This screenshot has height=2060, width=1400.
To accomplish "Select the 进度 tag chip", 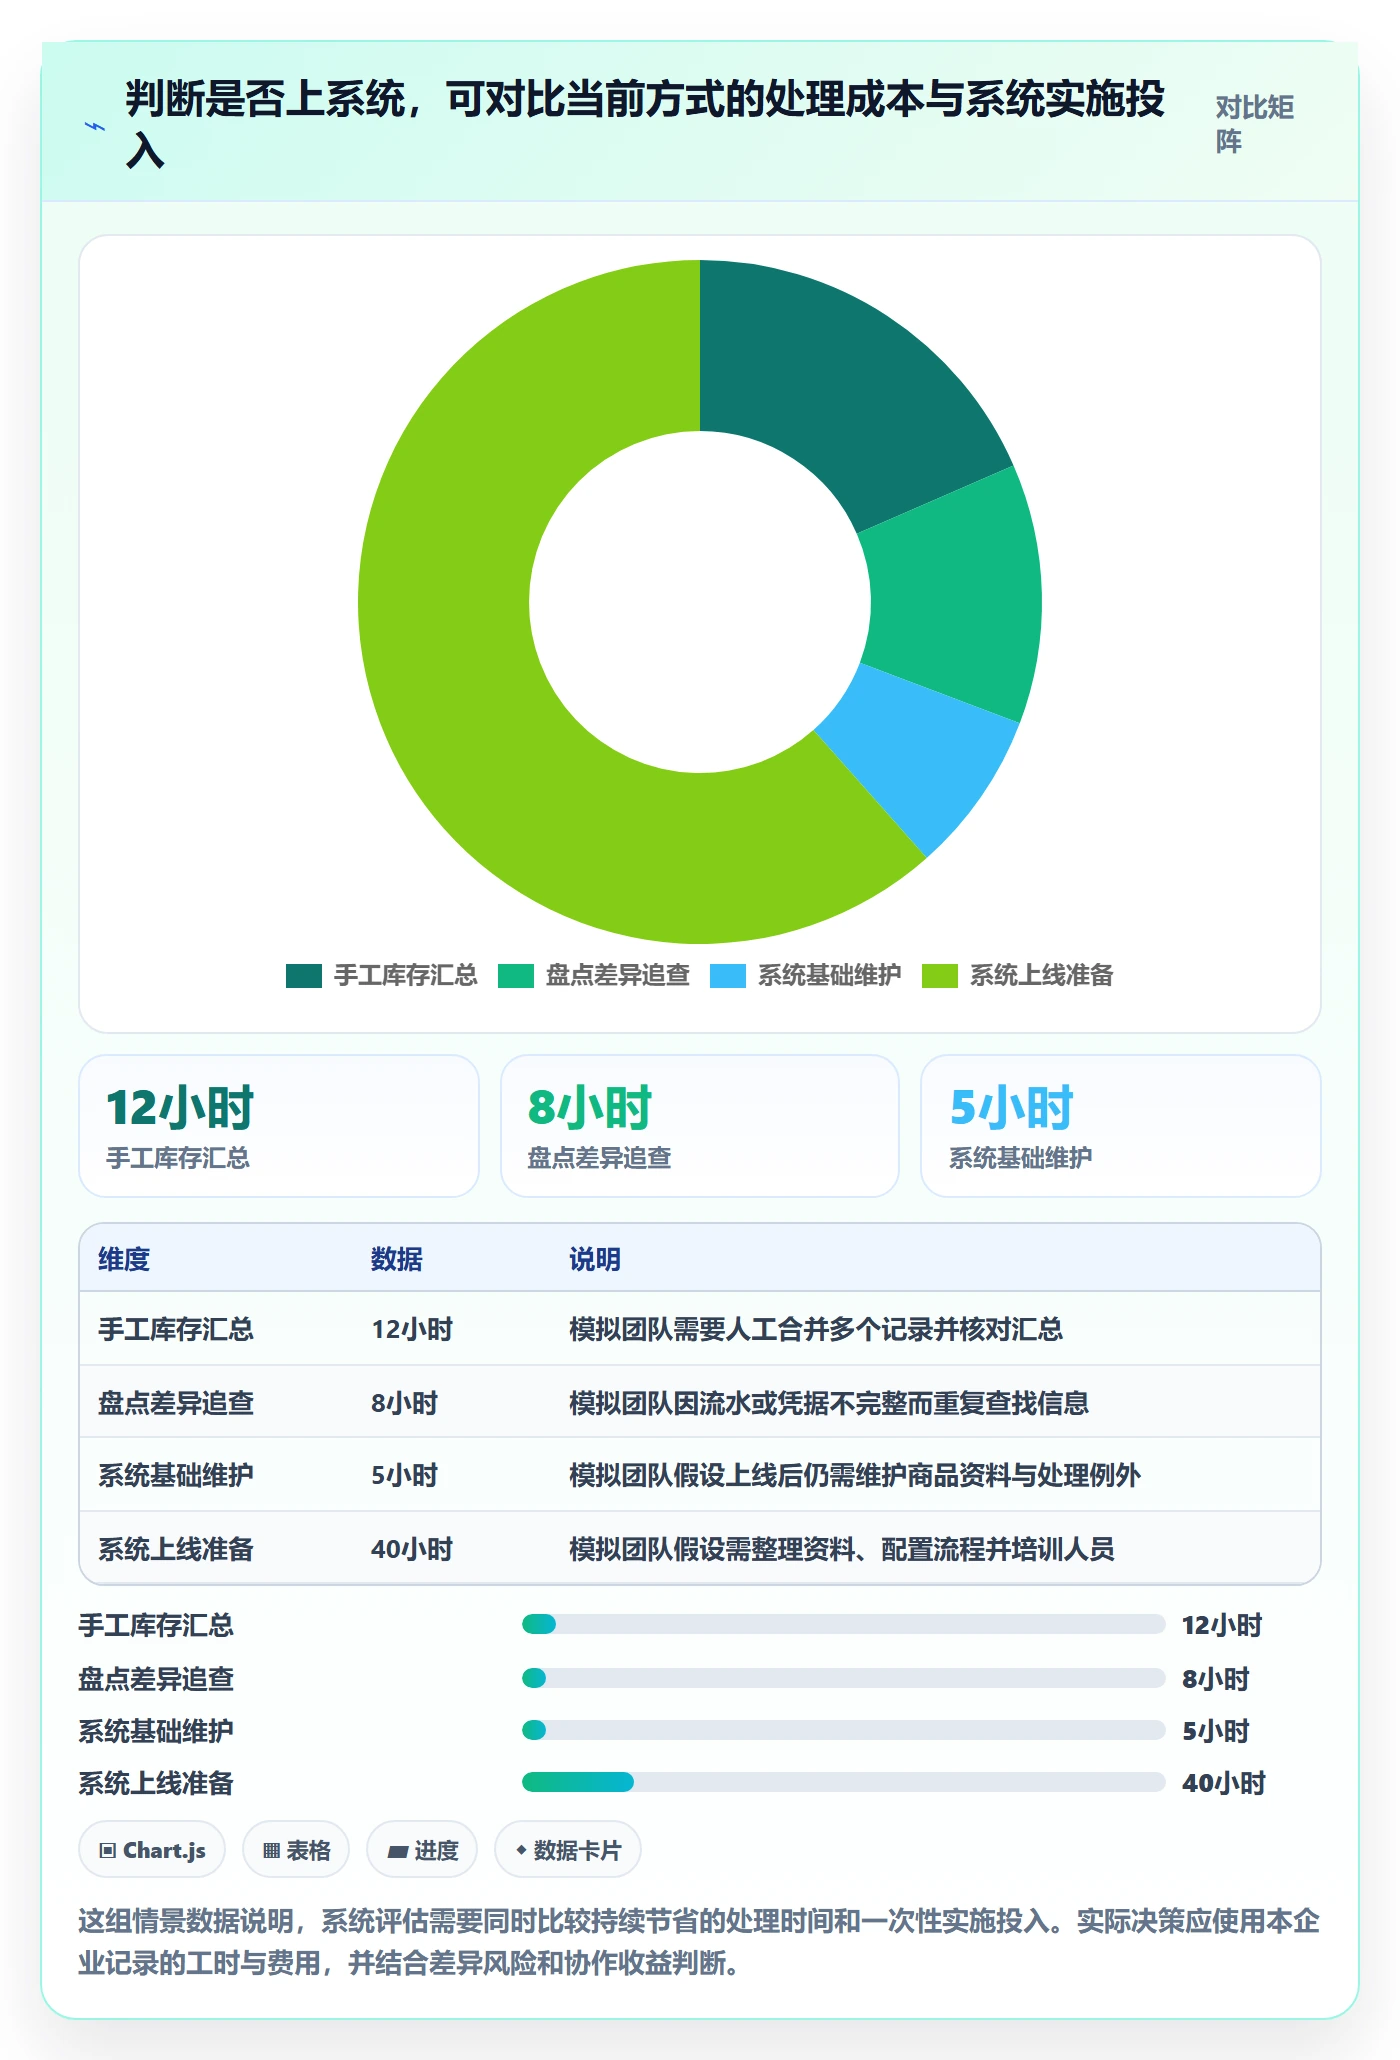I will 422,1850.
